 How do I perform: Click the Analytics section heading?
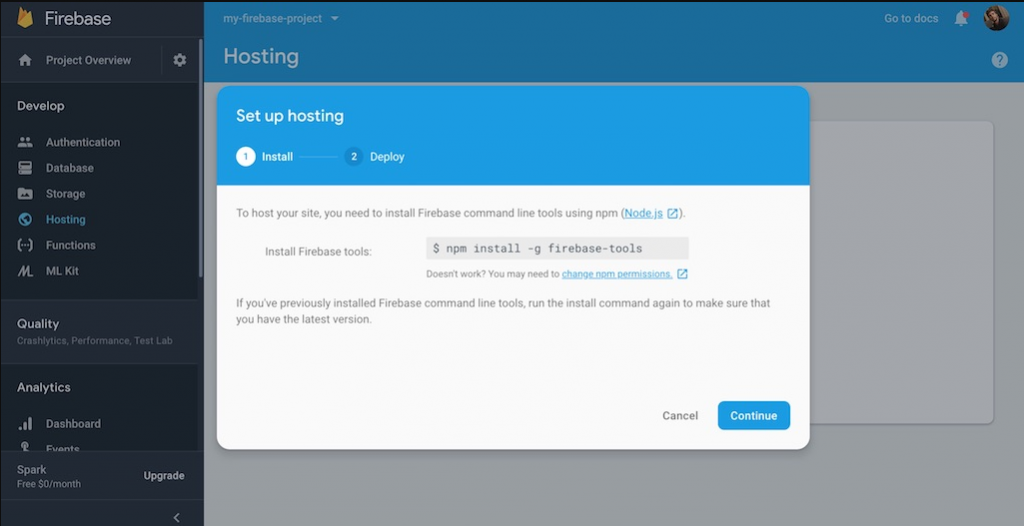coord(44,387)
